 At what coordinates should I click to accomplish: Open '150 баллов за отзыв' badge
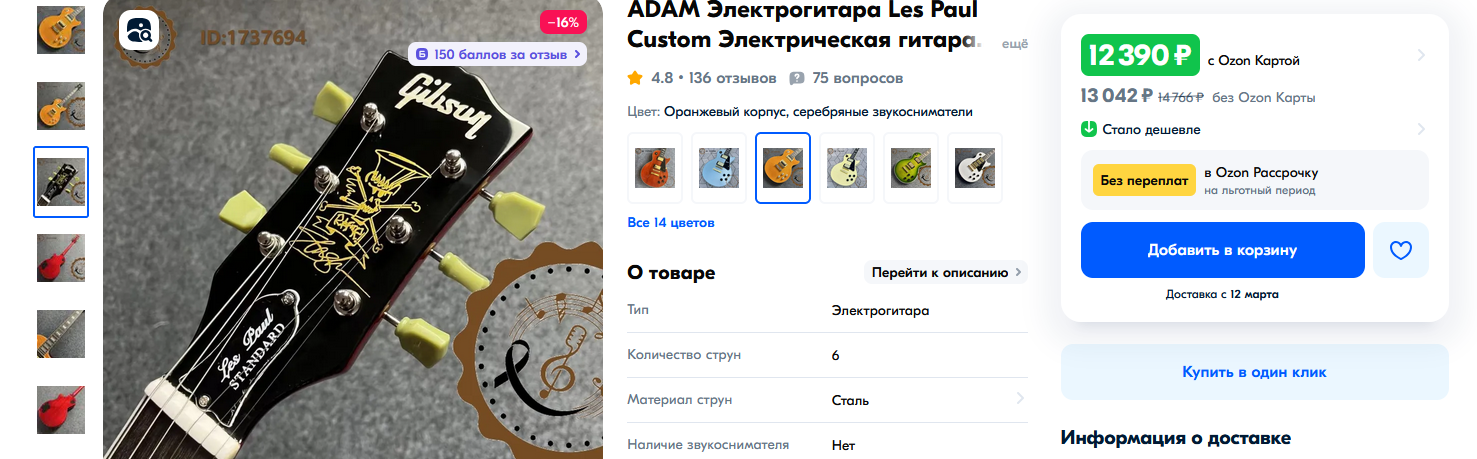pos(497,54)
